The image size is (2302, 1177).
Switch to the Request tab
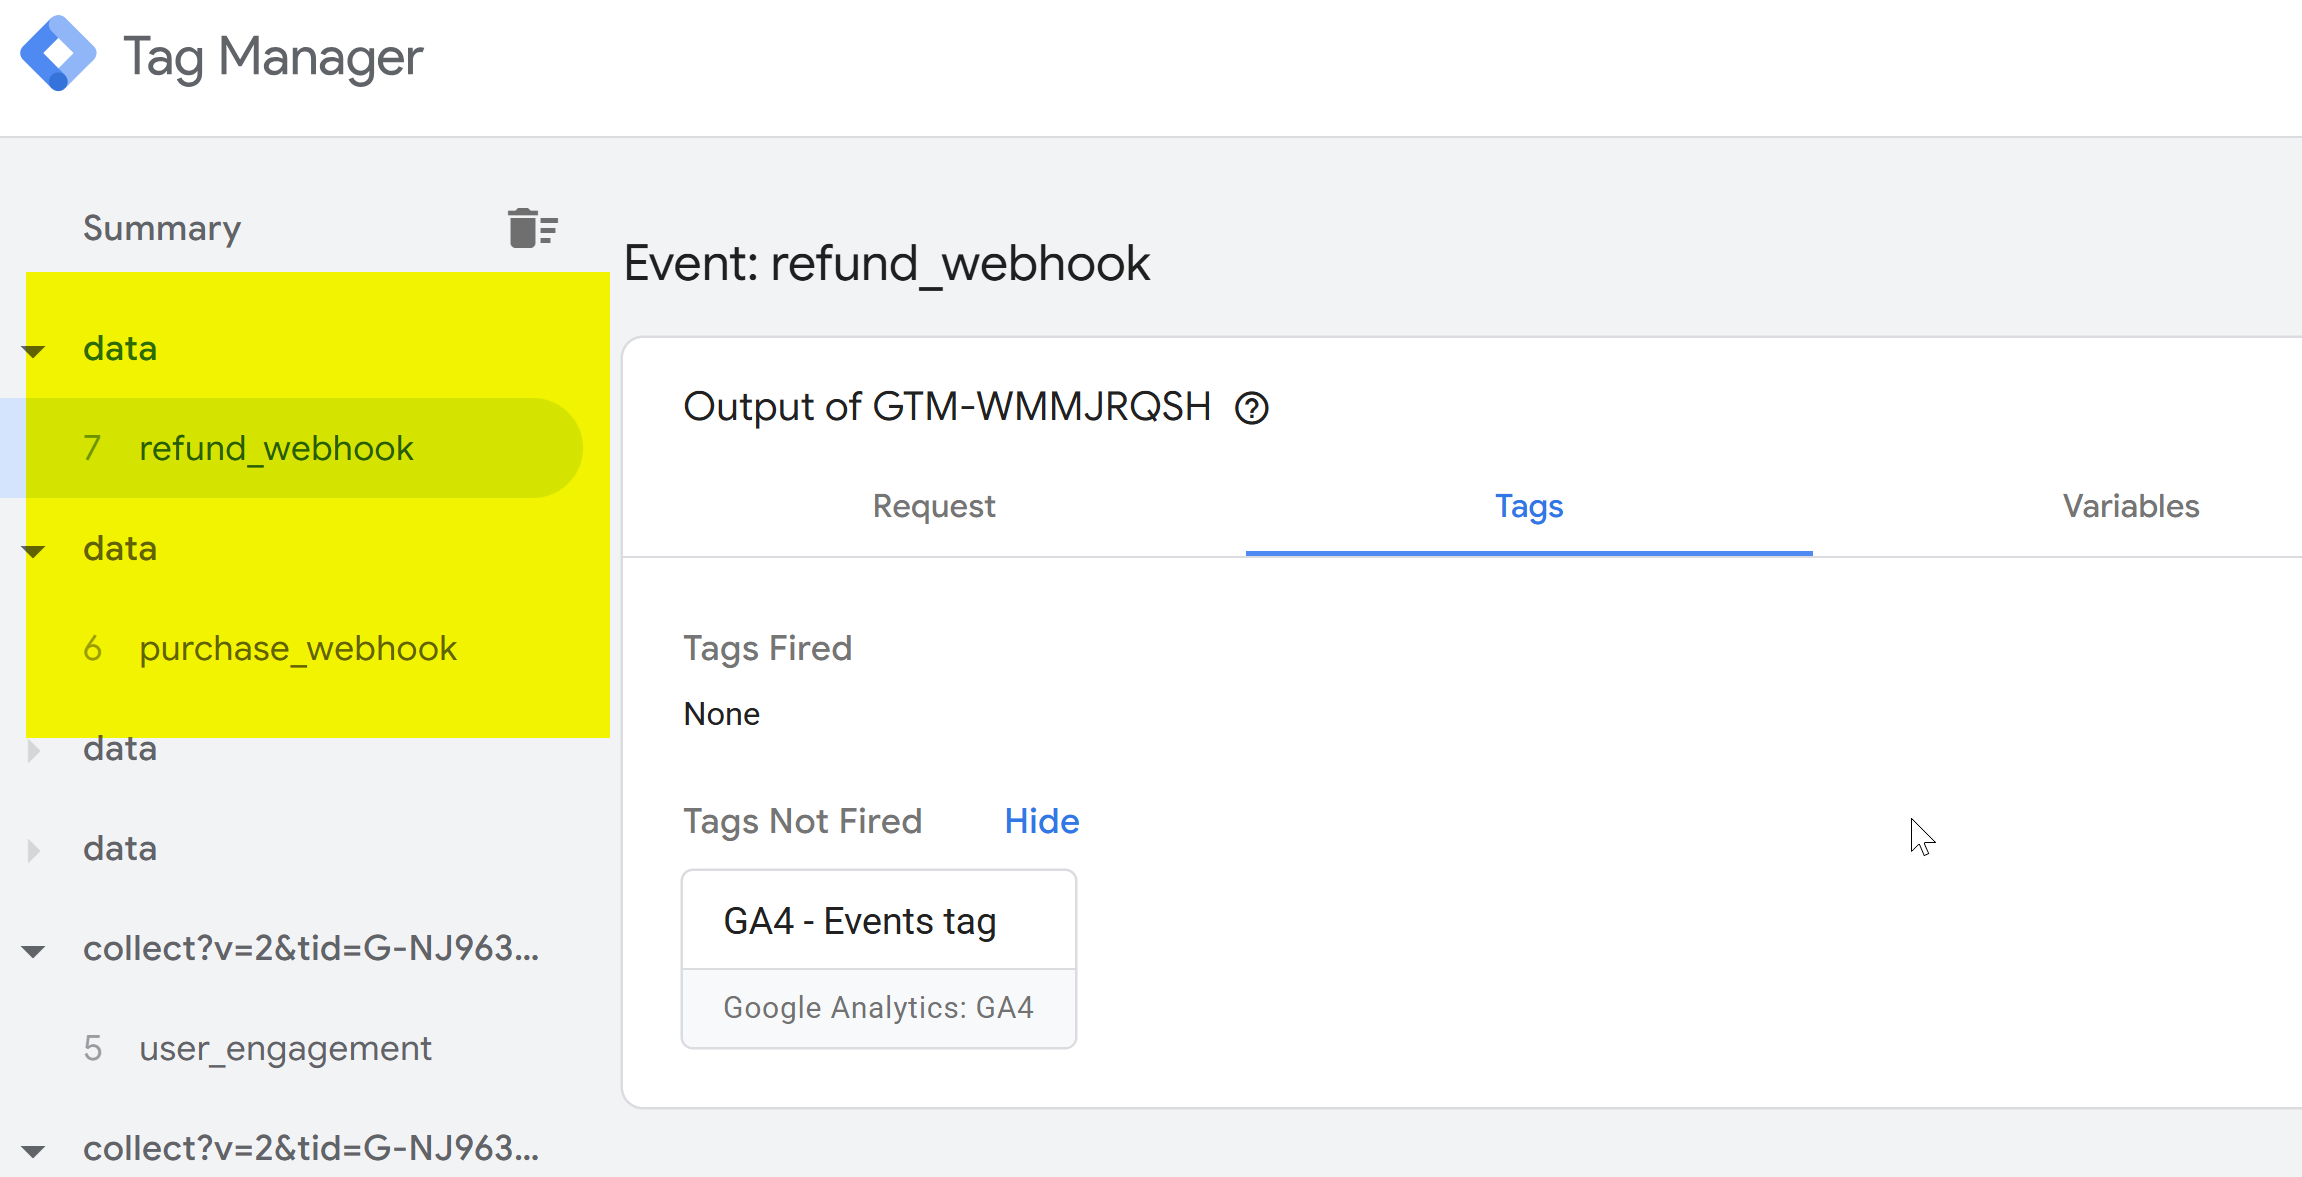pyautogui.click(x=934, y=506)
